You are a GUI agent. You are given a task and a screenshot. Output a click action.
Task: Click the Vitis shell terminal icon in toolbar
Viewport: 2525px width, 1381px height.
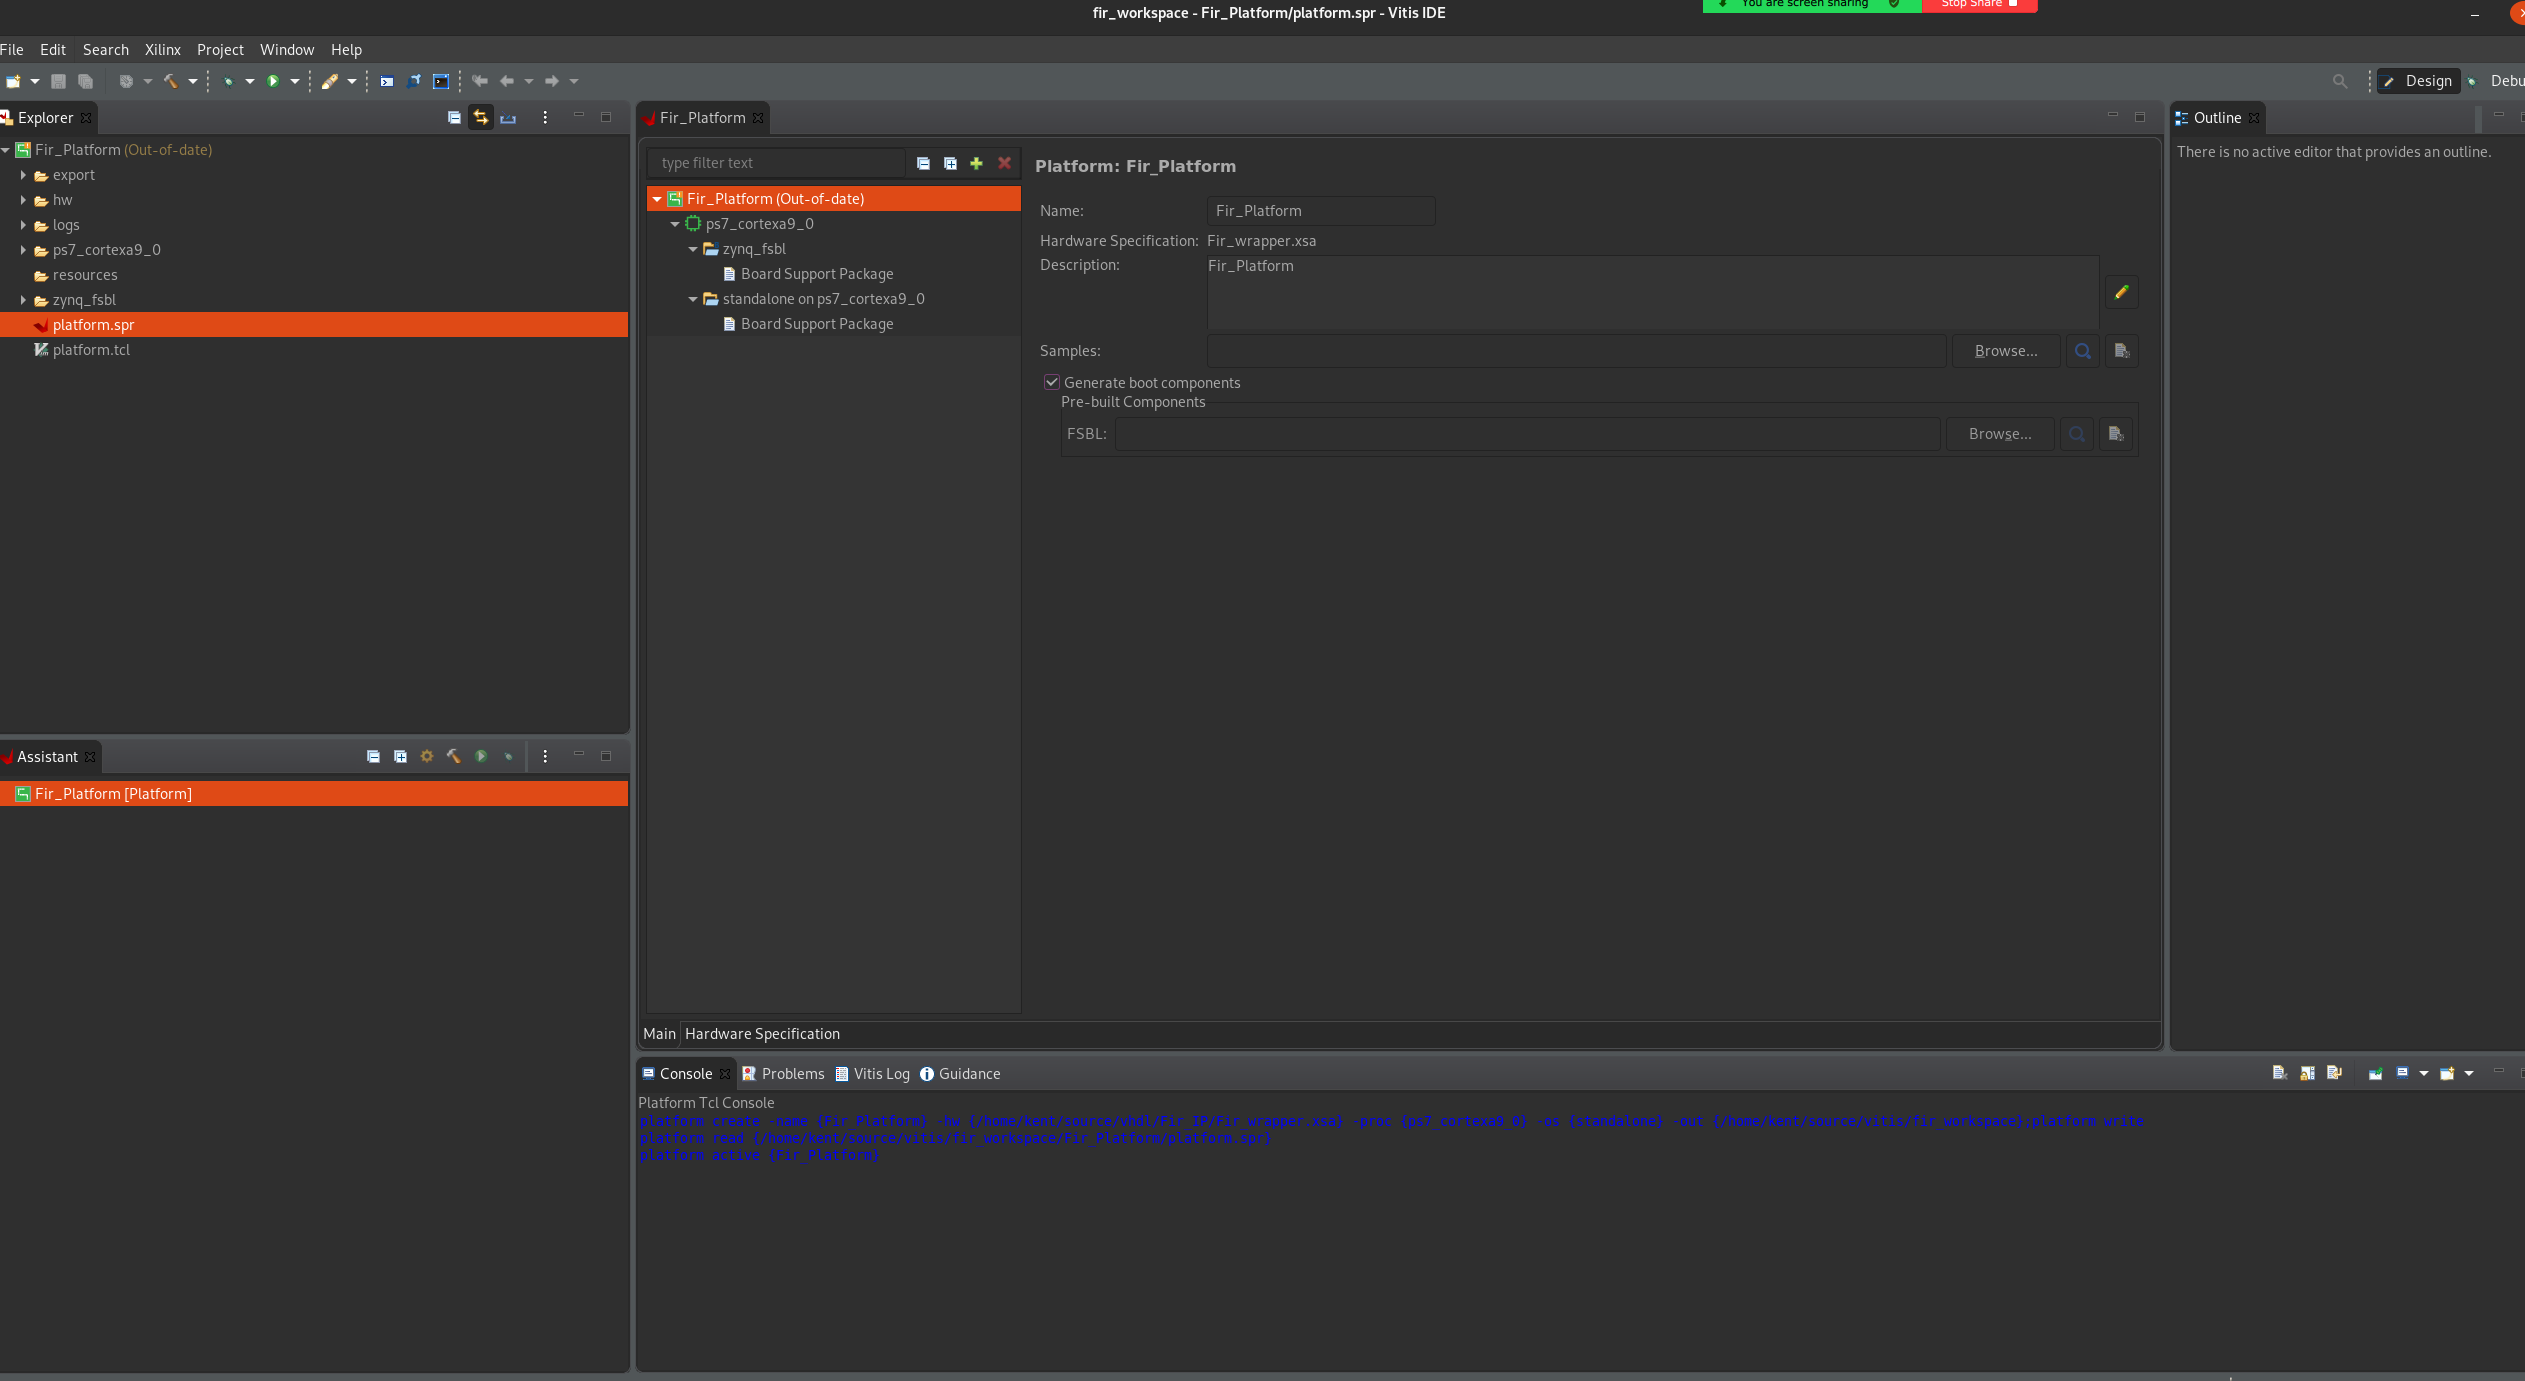[x=441, y=81]
